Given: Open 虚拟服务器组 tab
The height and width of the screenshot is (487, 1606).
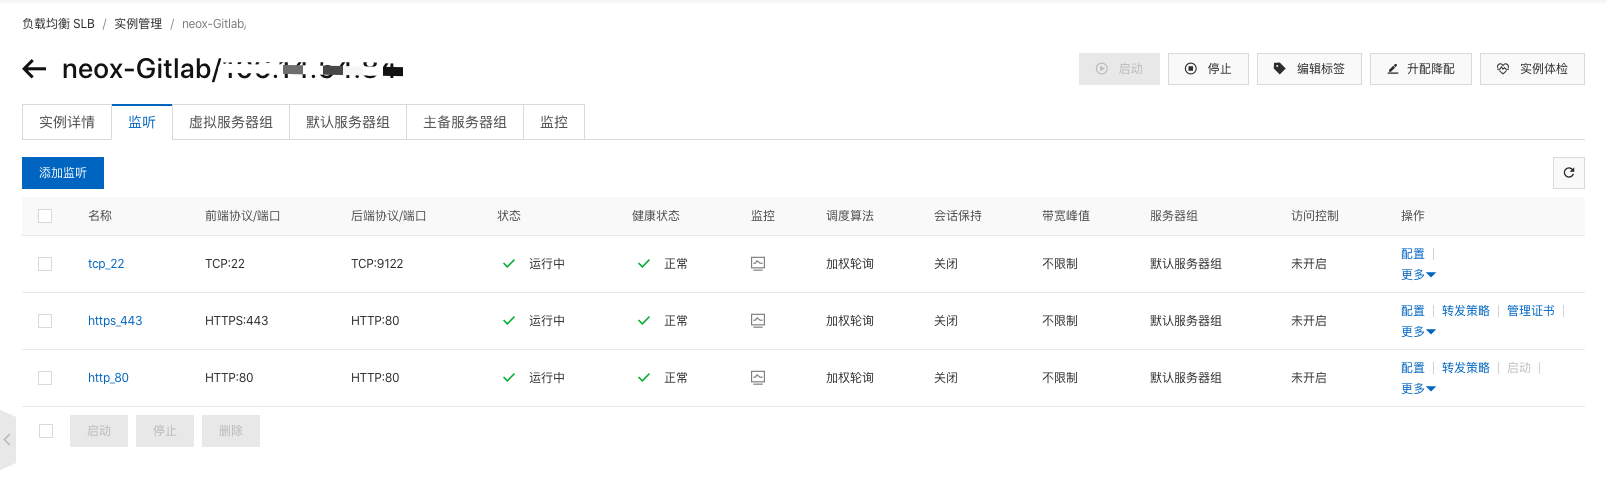Looking at the screenshot, I should (x=231, y=122).
